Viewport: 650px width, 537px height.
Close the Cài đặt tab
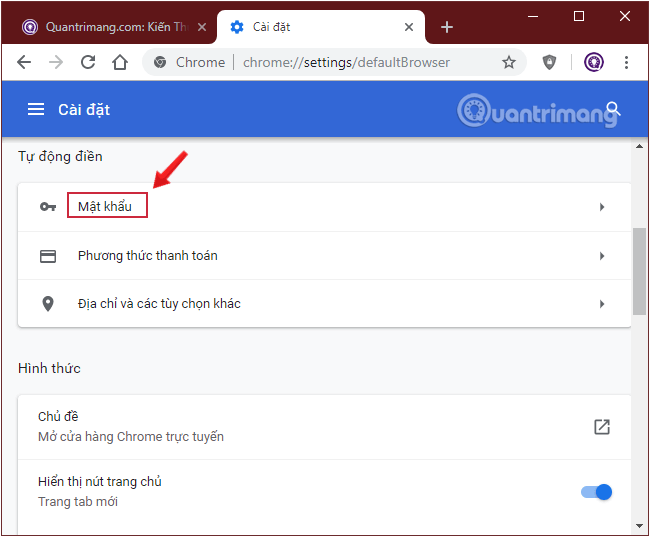tap(409, 27)
